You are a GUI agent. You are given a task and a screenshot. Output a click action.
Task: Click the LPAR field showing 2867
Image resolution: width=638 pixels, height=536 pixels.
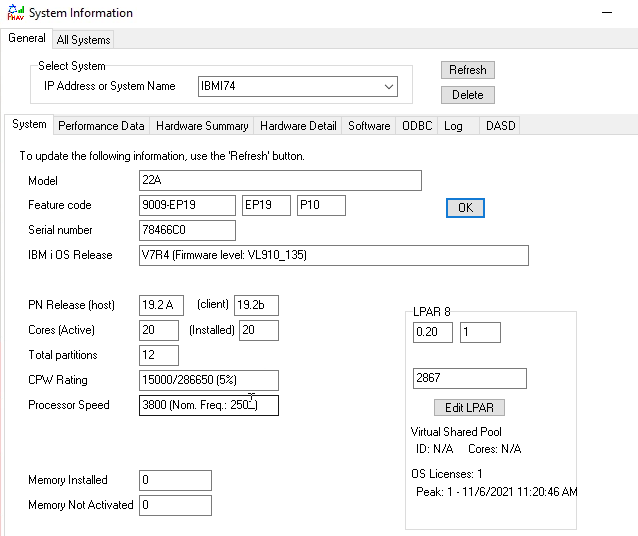pyautogui.click(x=470, y=378)
